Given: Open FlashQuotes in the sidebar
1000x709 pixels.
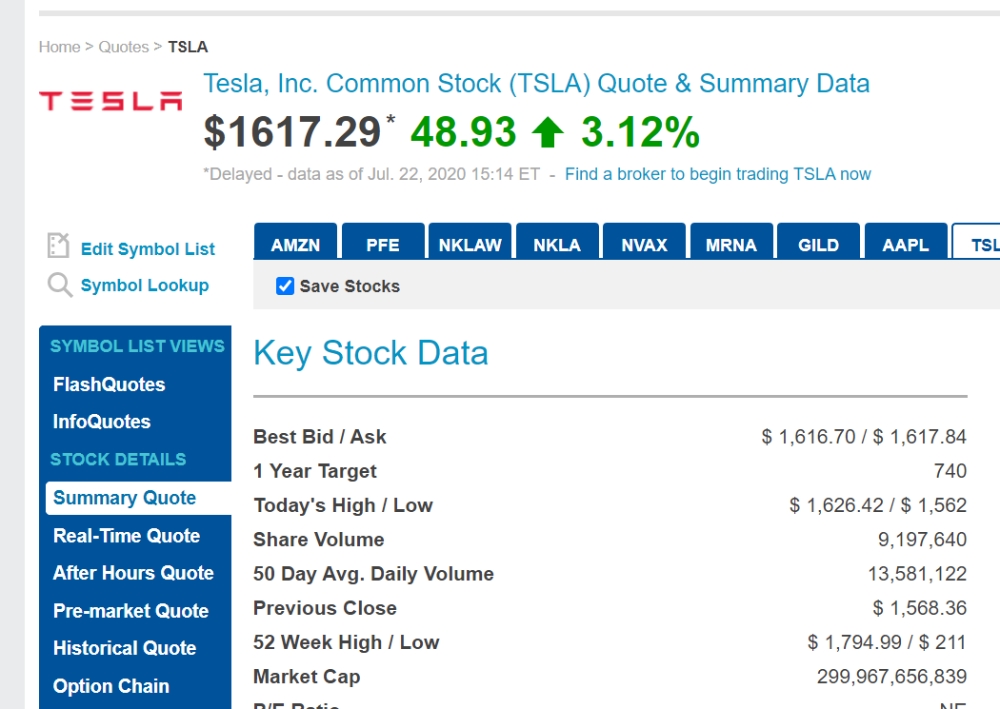Looking at the screenshot, I should (x=109, y=384).
